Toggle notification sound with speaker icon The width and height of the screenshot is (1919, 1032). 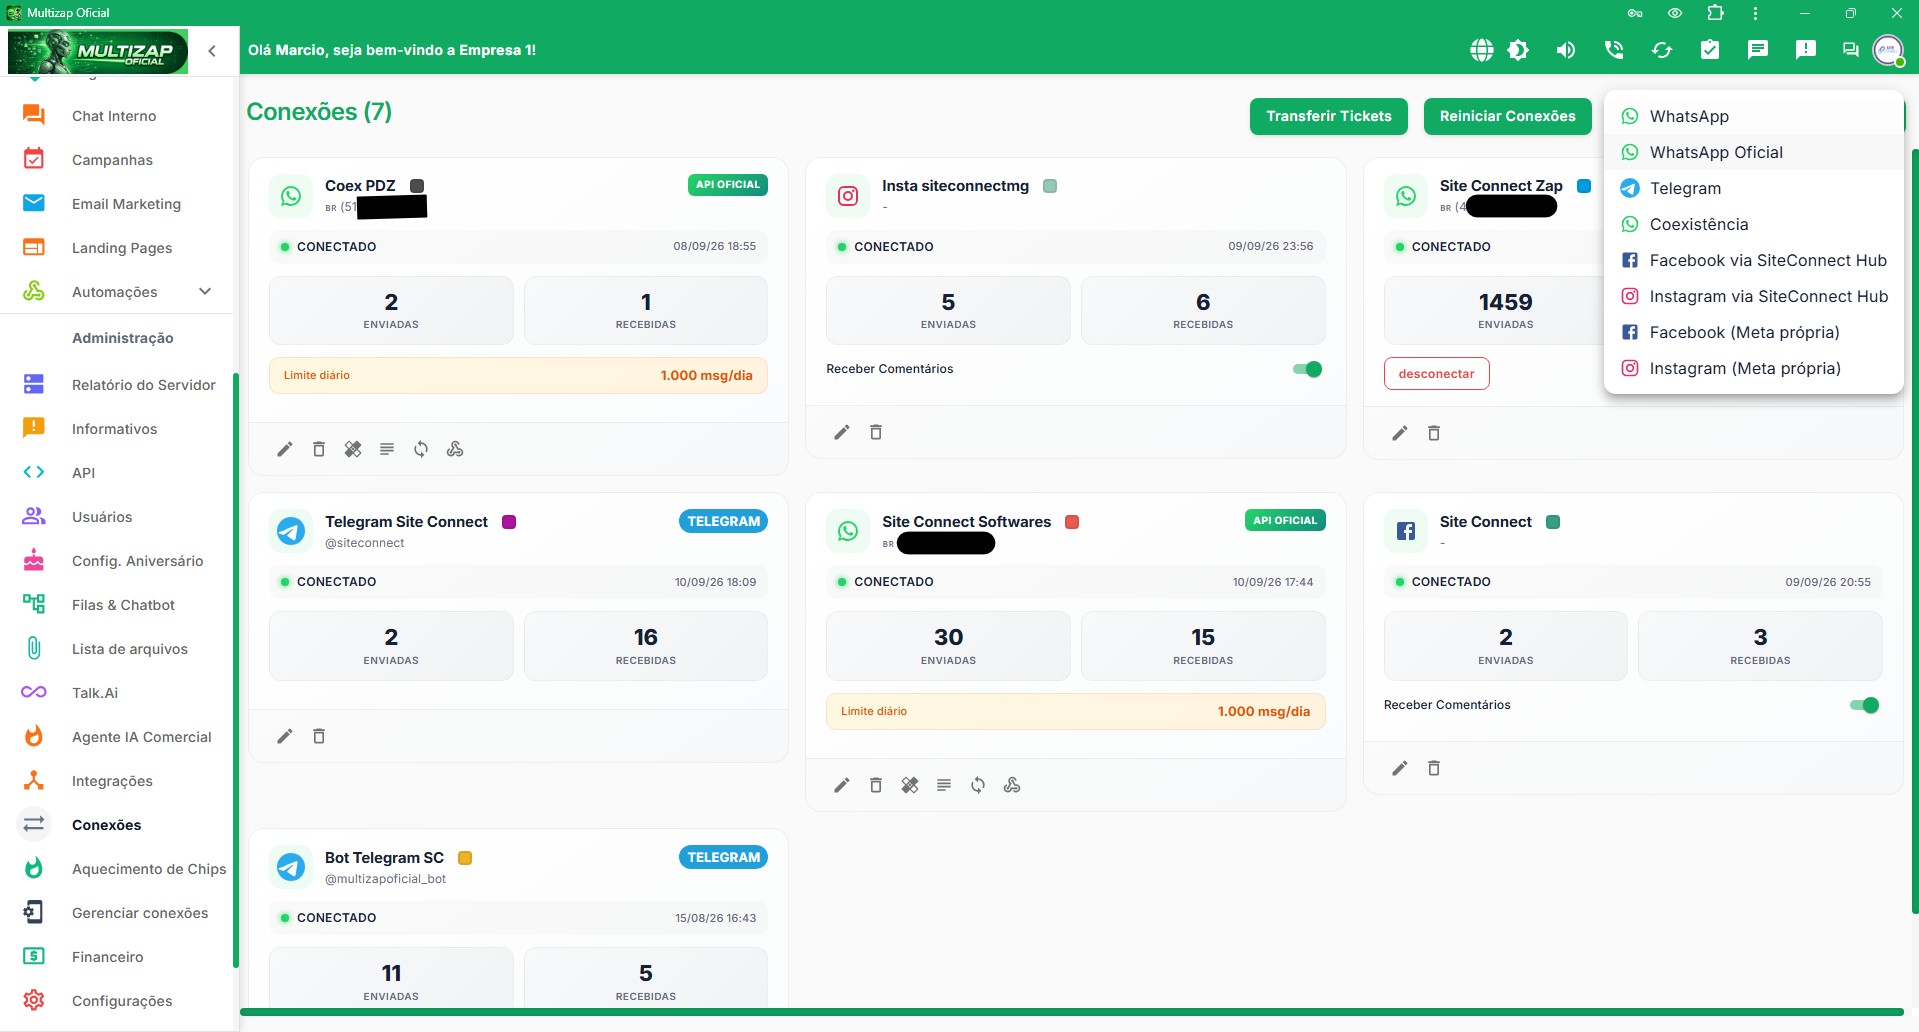pos(1566,50)
